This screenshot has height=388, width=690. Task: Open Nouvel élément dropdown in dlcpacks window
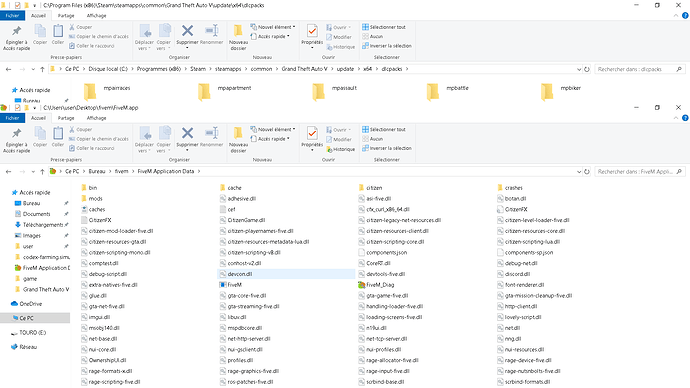tap(273, 27)
